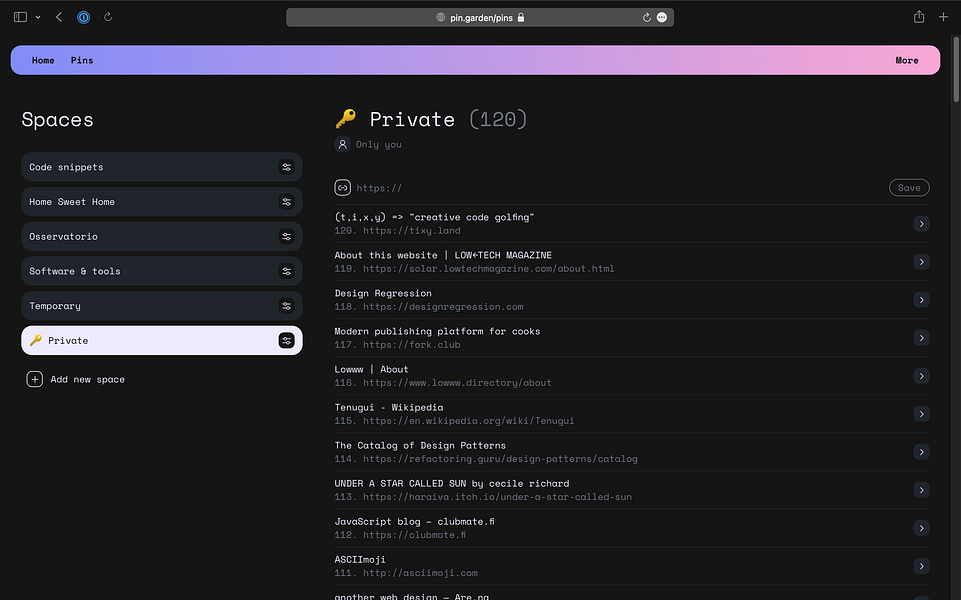Expand the Design Regression pin chevron

(921, 300)
